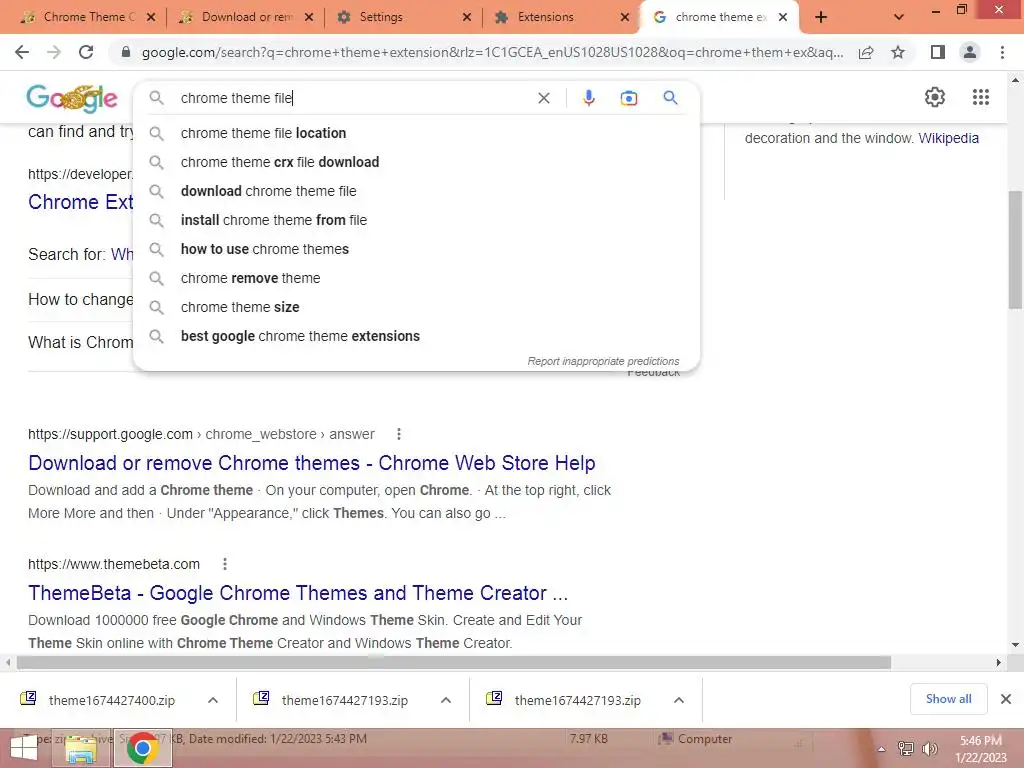Share this page icon in address bar
Screen dimensions: 1024x768
pyautogui.click(x=866, y=52)
